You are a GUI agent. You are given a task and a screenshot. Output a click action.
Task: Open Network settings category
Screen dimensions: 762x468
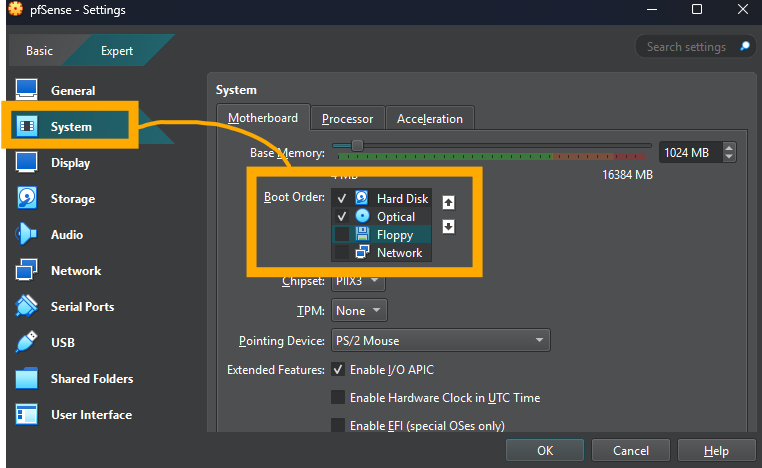76,270
